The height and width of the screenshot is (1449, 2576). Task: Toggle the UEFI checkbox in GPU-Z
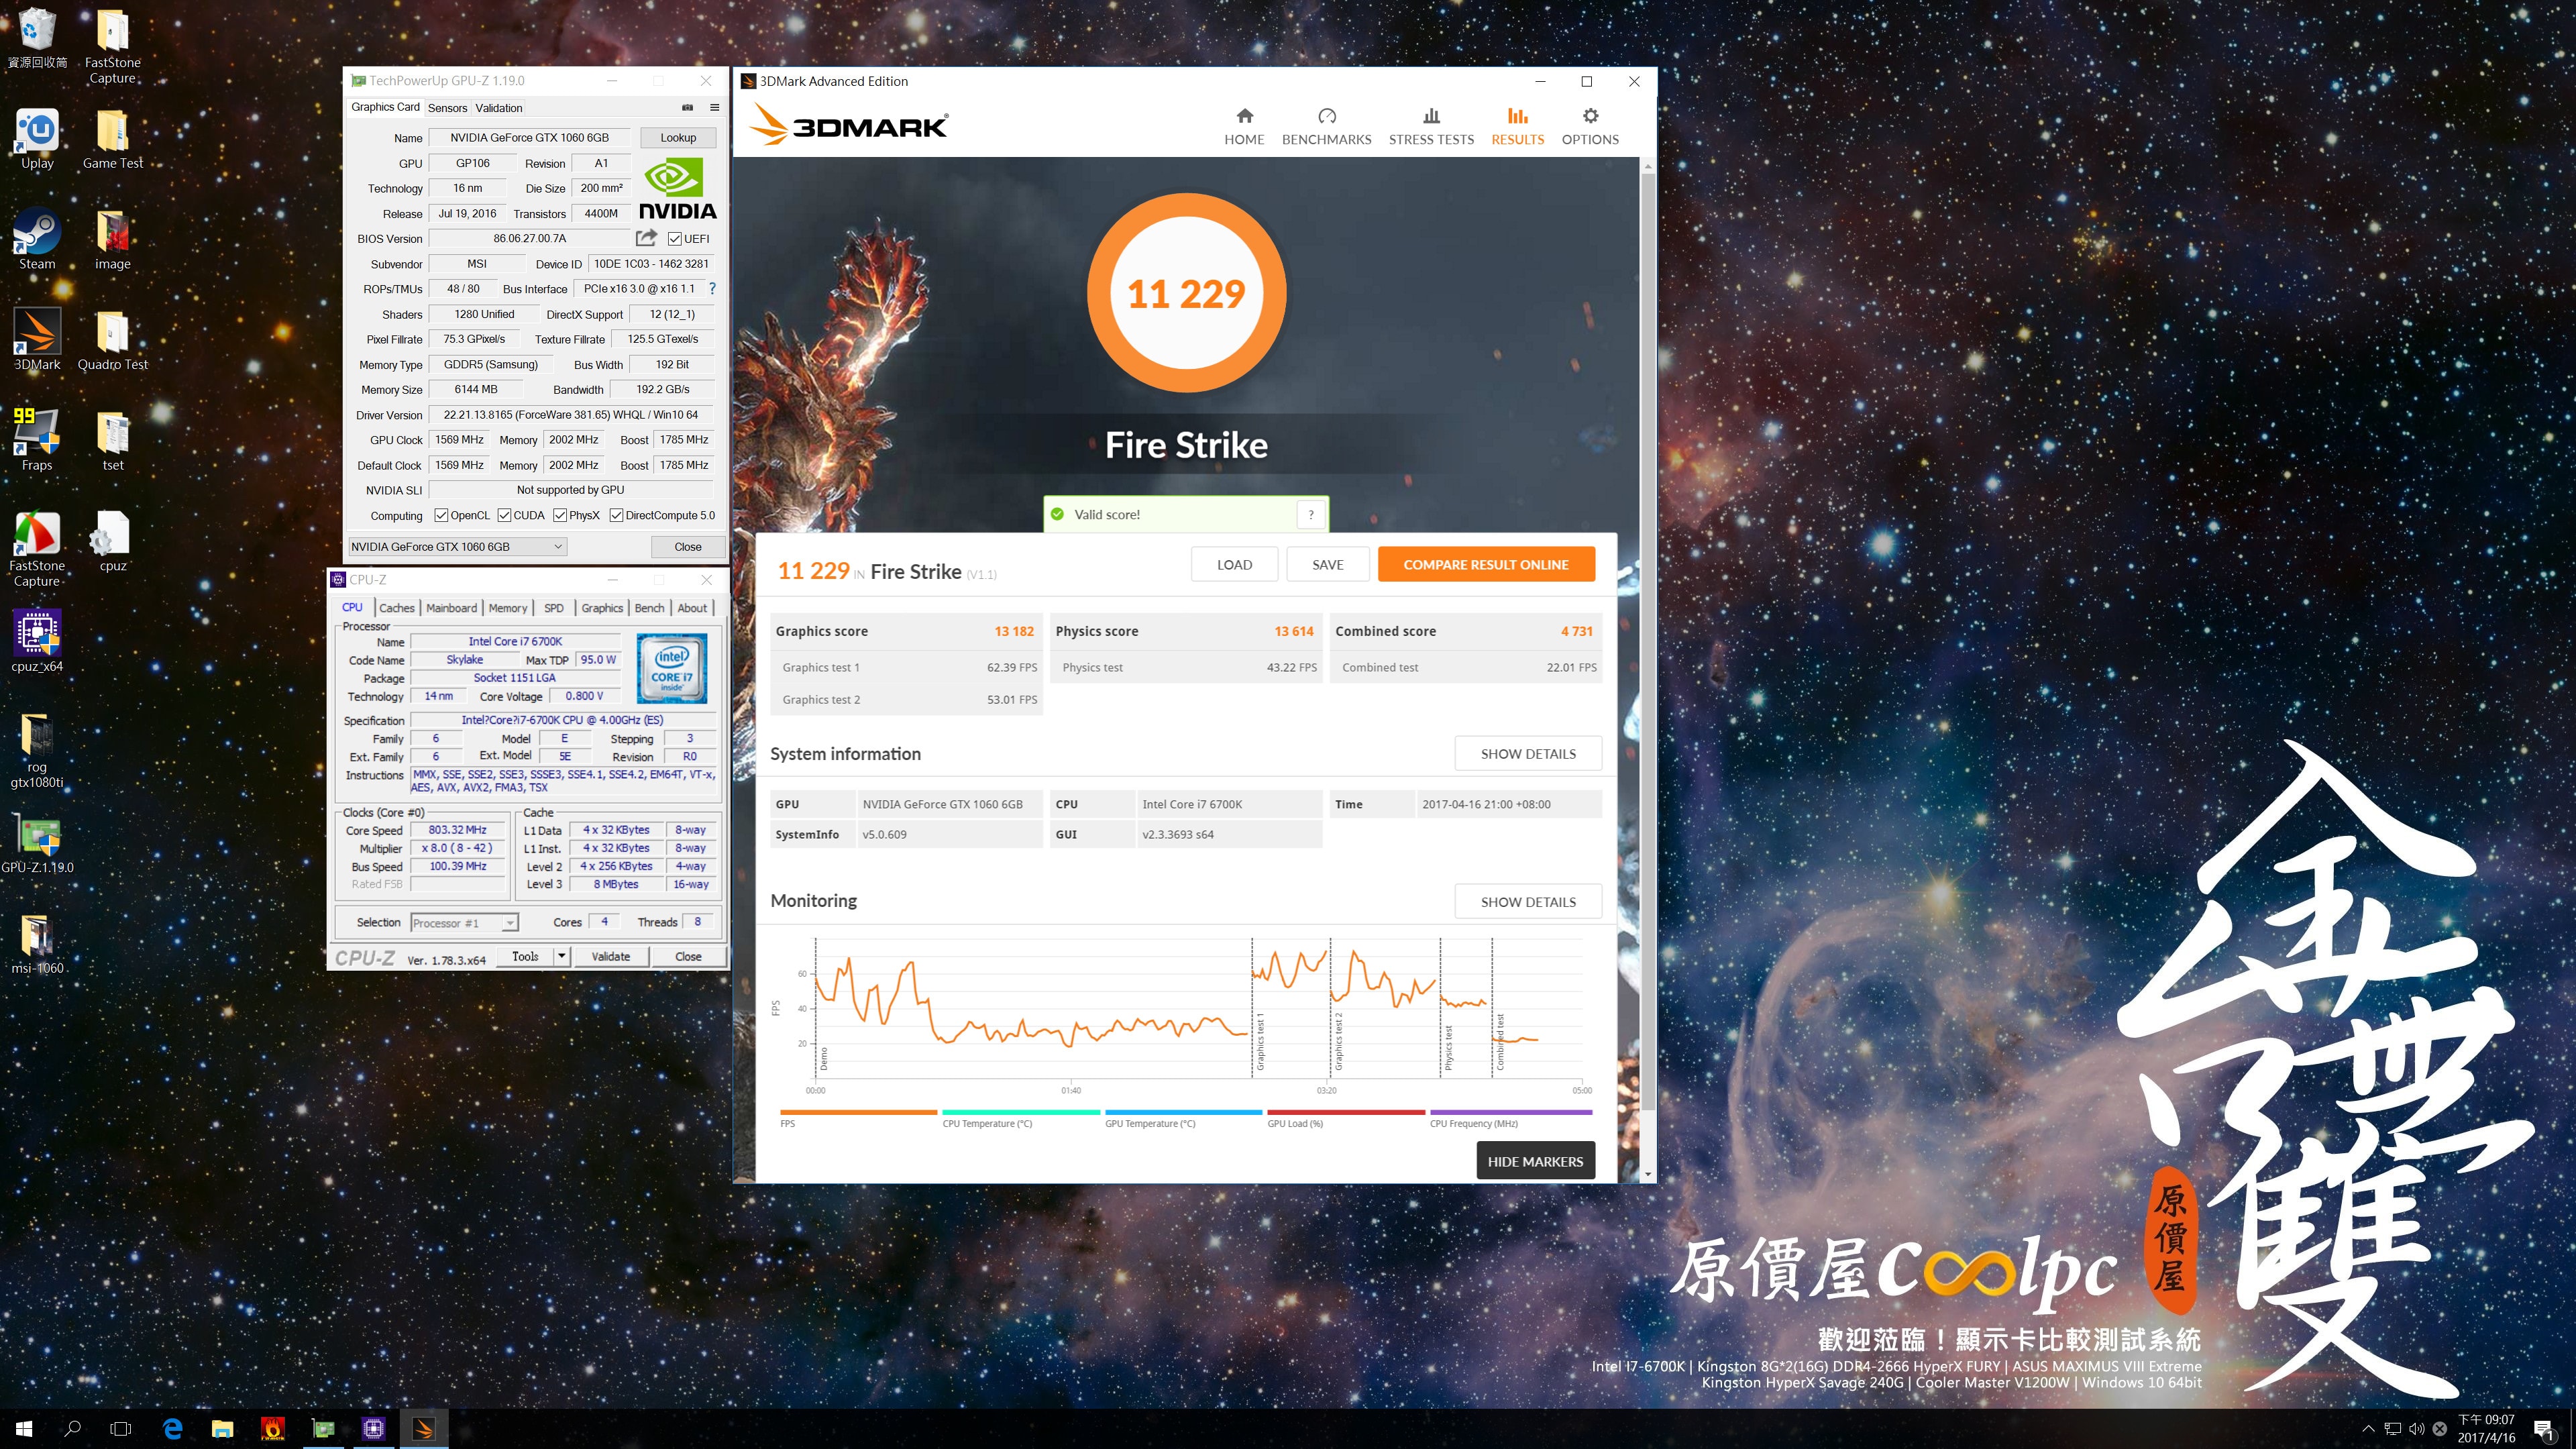(x=675, y=239)
